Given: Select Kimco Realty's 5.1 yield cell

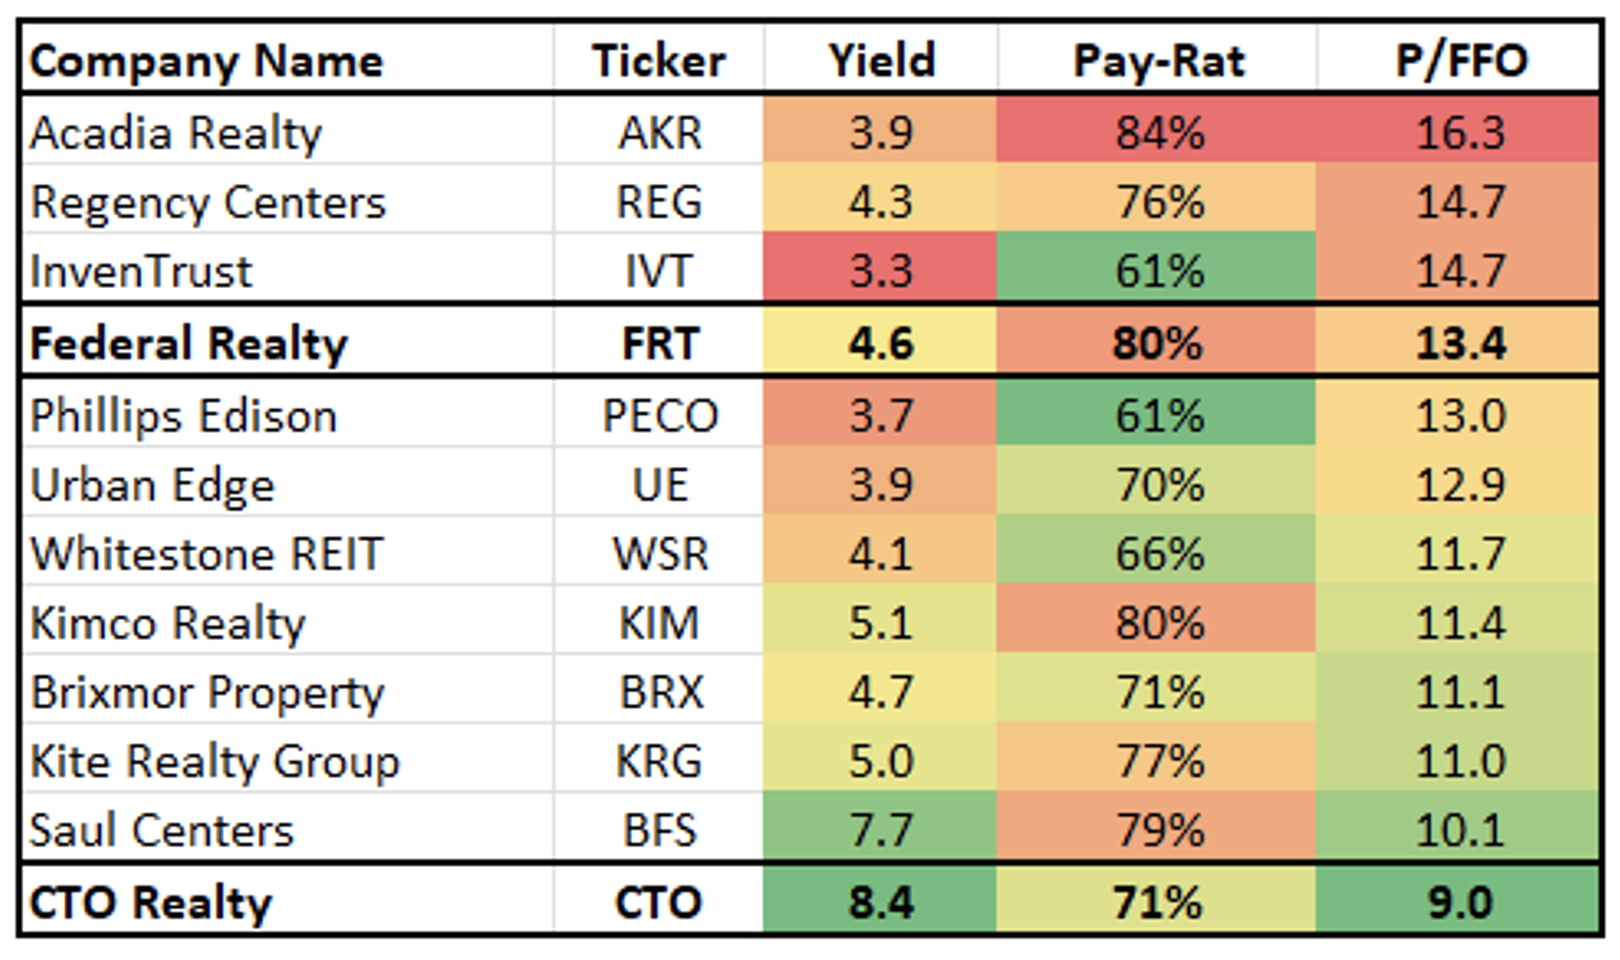Looking at the screenshot, I should (881, 623).
